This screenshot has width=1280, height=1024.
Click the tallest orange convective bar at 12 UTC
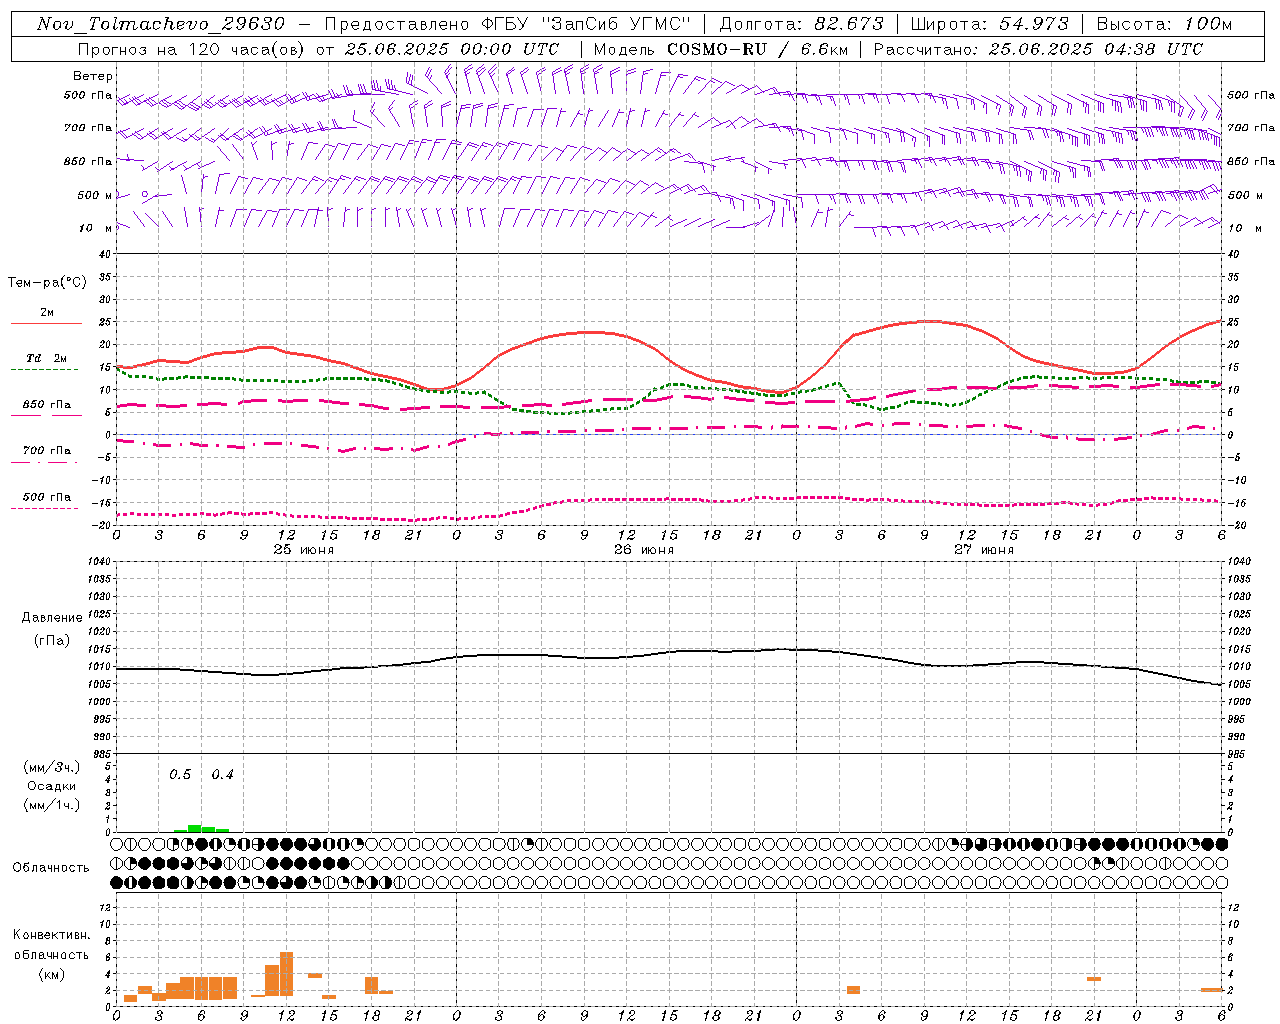[x=286, y=974]
